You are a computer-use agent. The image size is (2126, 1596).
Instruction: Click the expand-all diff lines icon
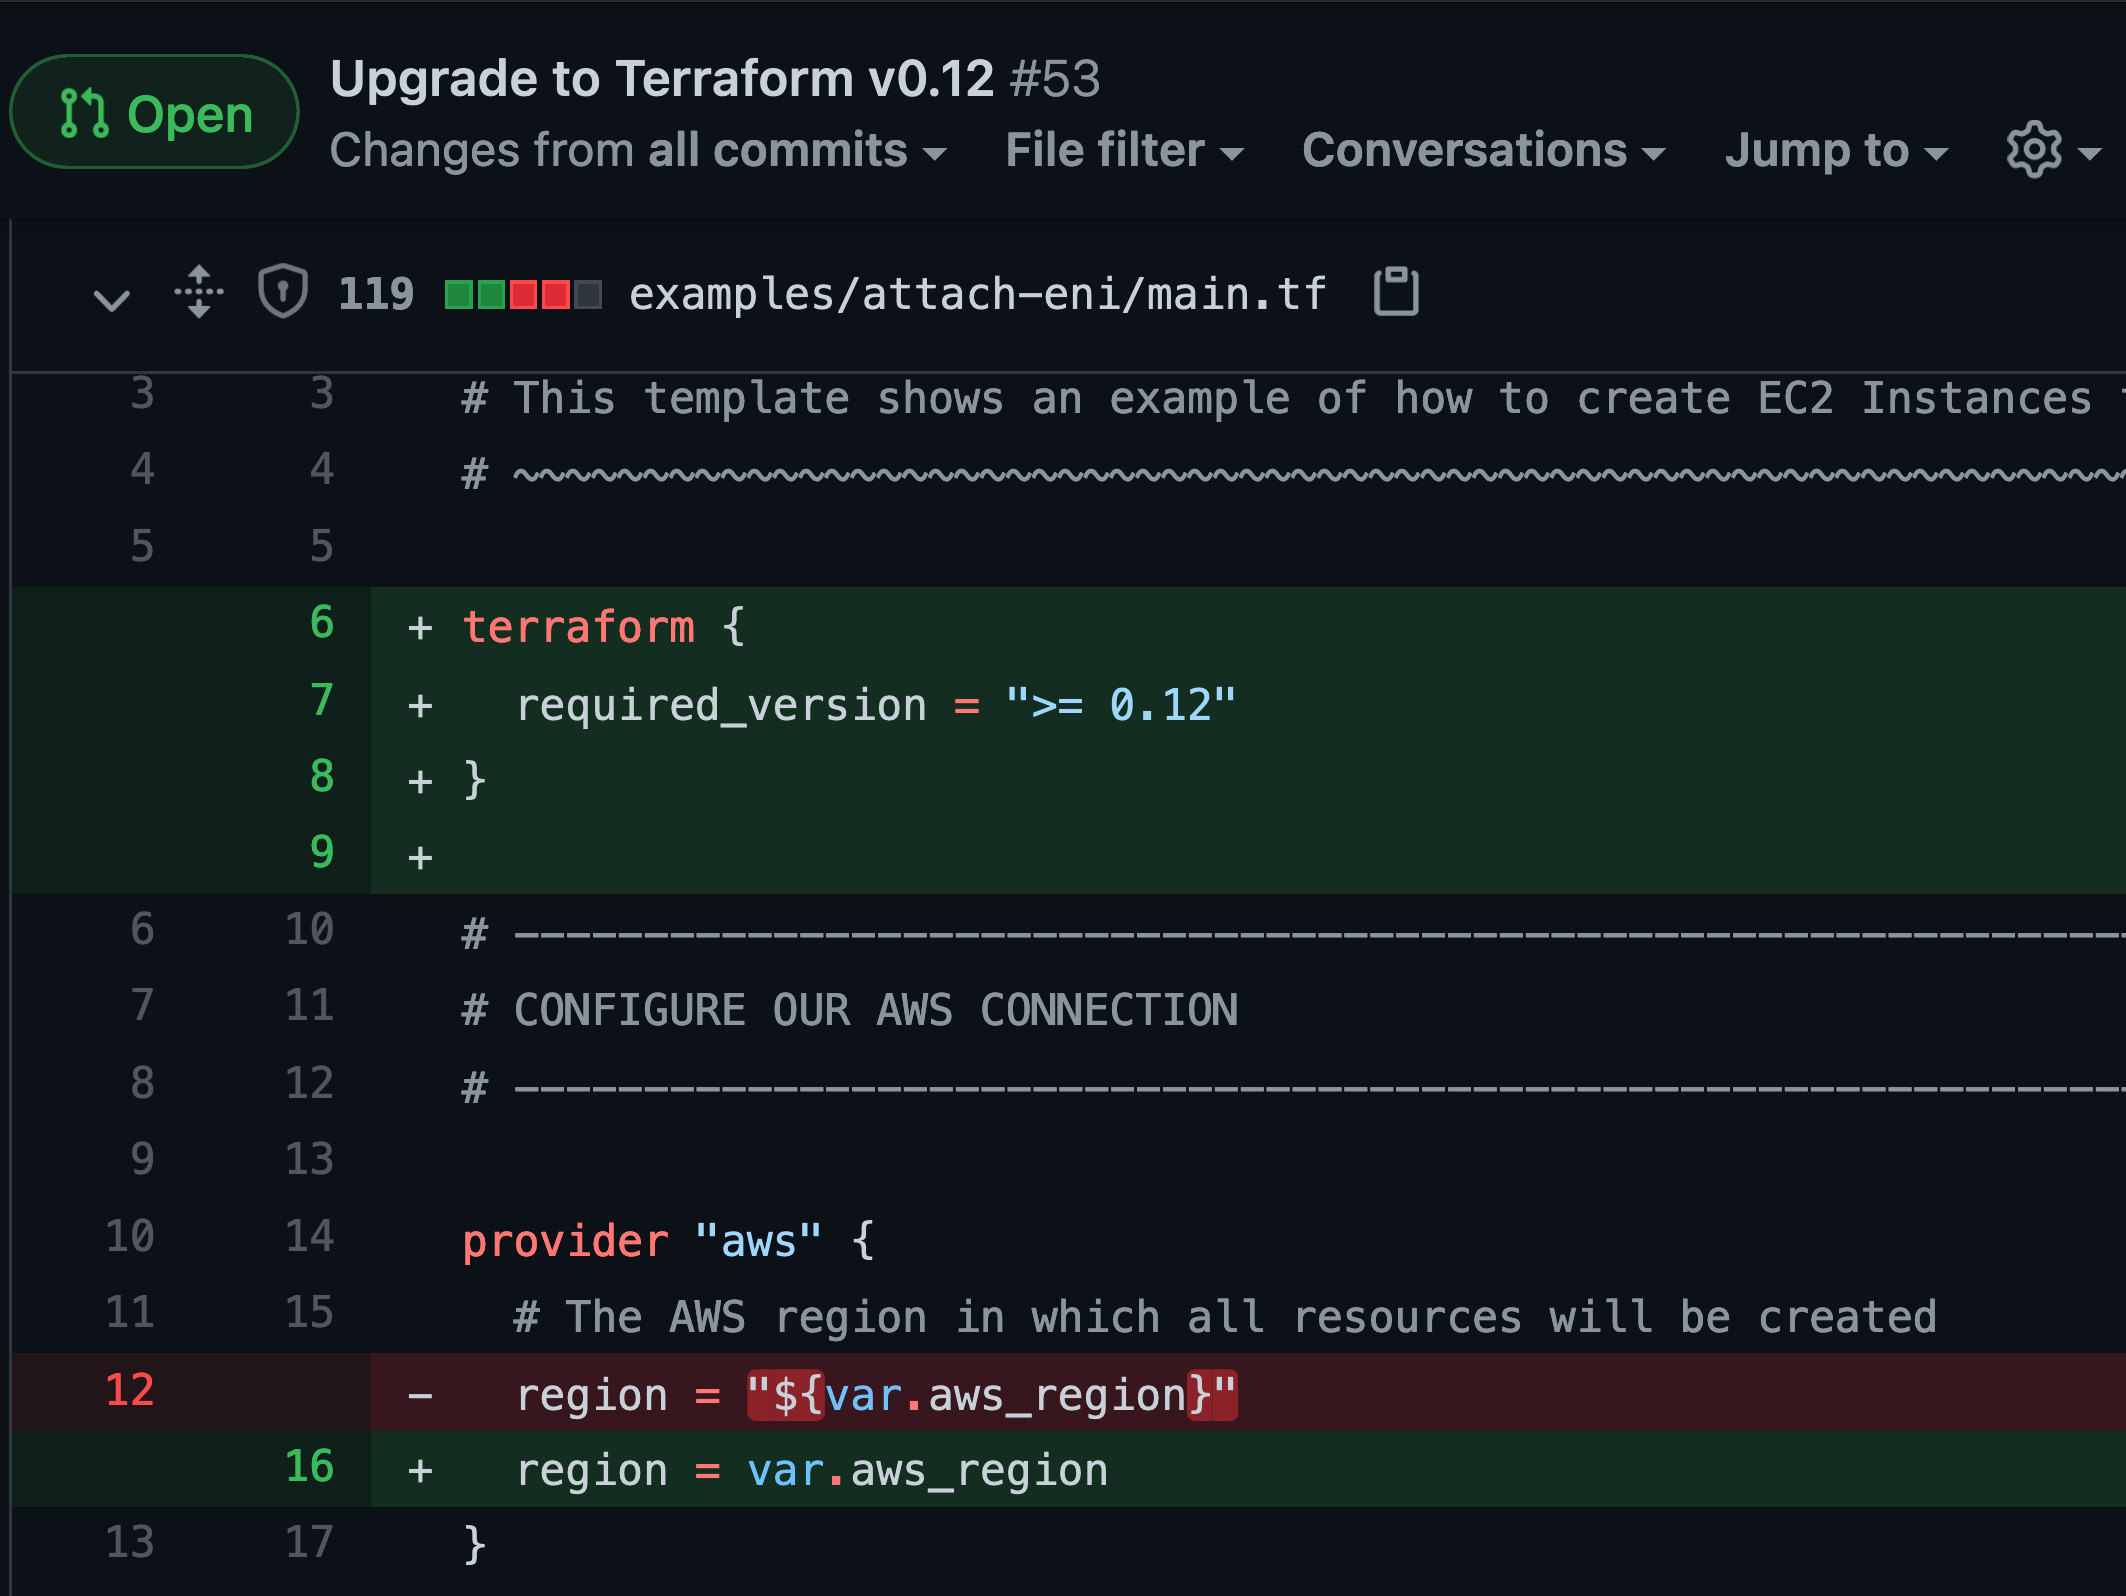pos(199,292)
